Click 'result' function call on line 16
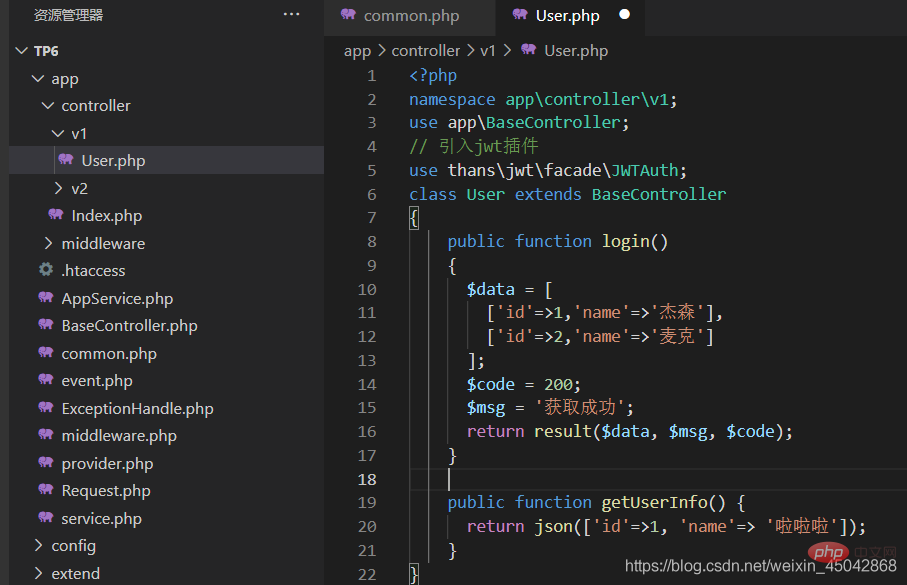The height and width of the screenshot is (585, 907). 563,431
